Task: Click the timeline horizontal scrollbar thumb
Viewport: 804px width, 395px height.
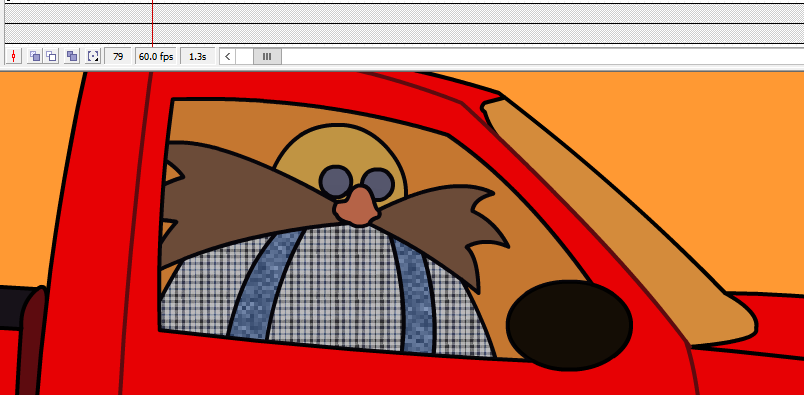Action: tap(267, 56)
